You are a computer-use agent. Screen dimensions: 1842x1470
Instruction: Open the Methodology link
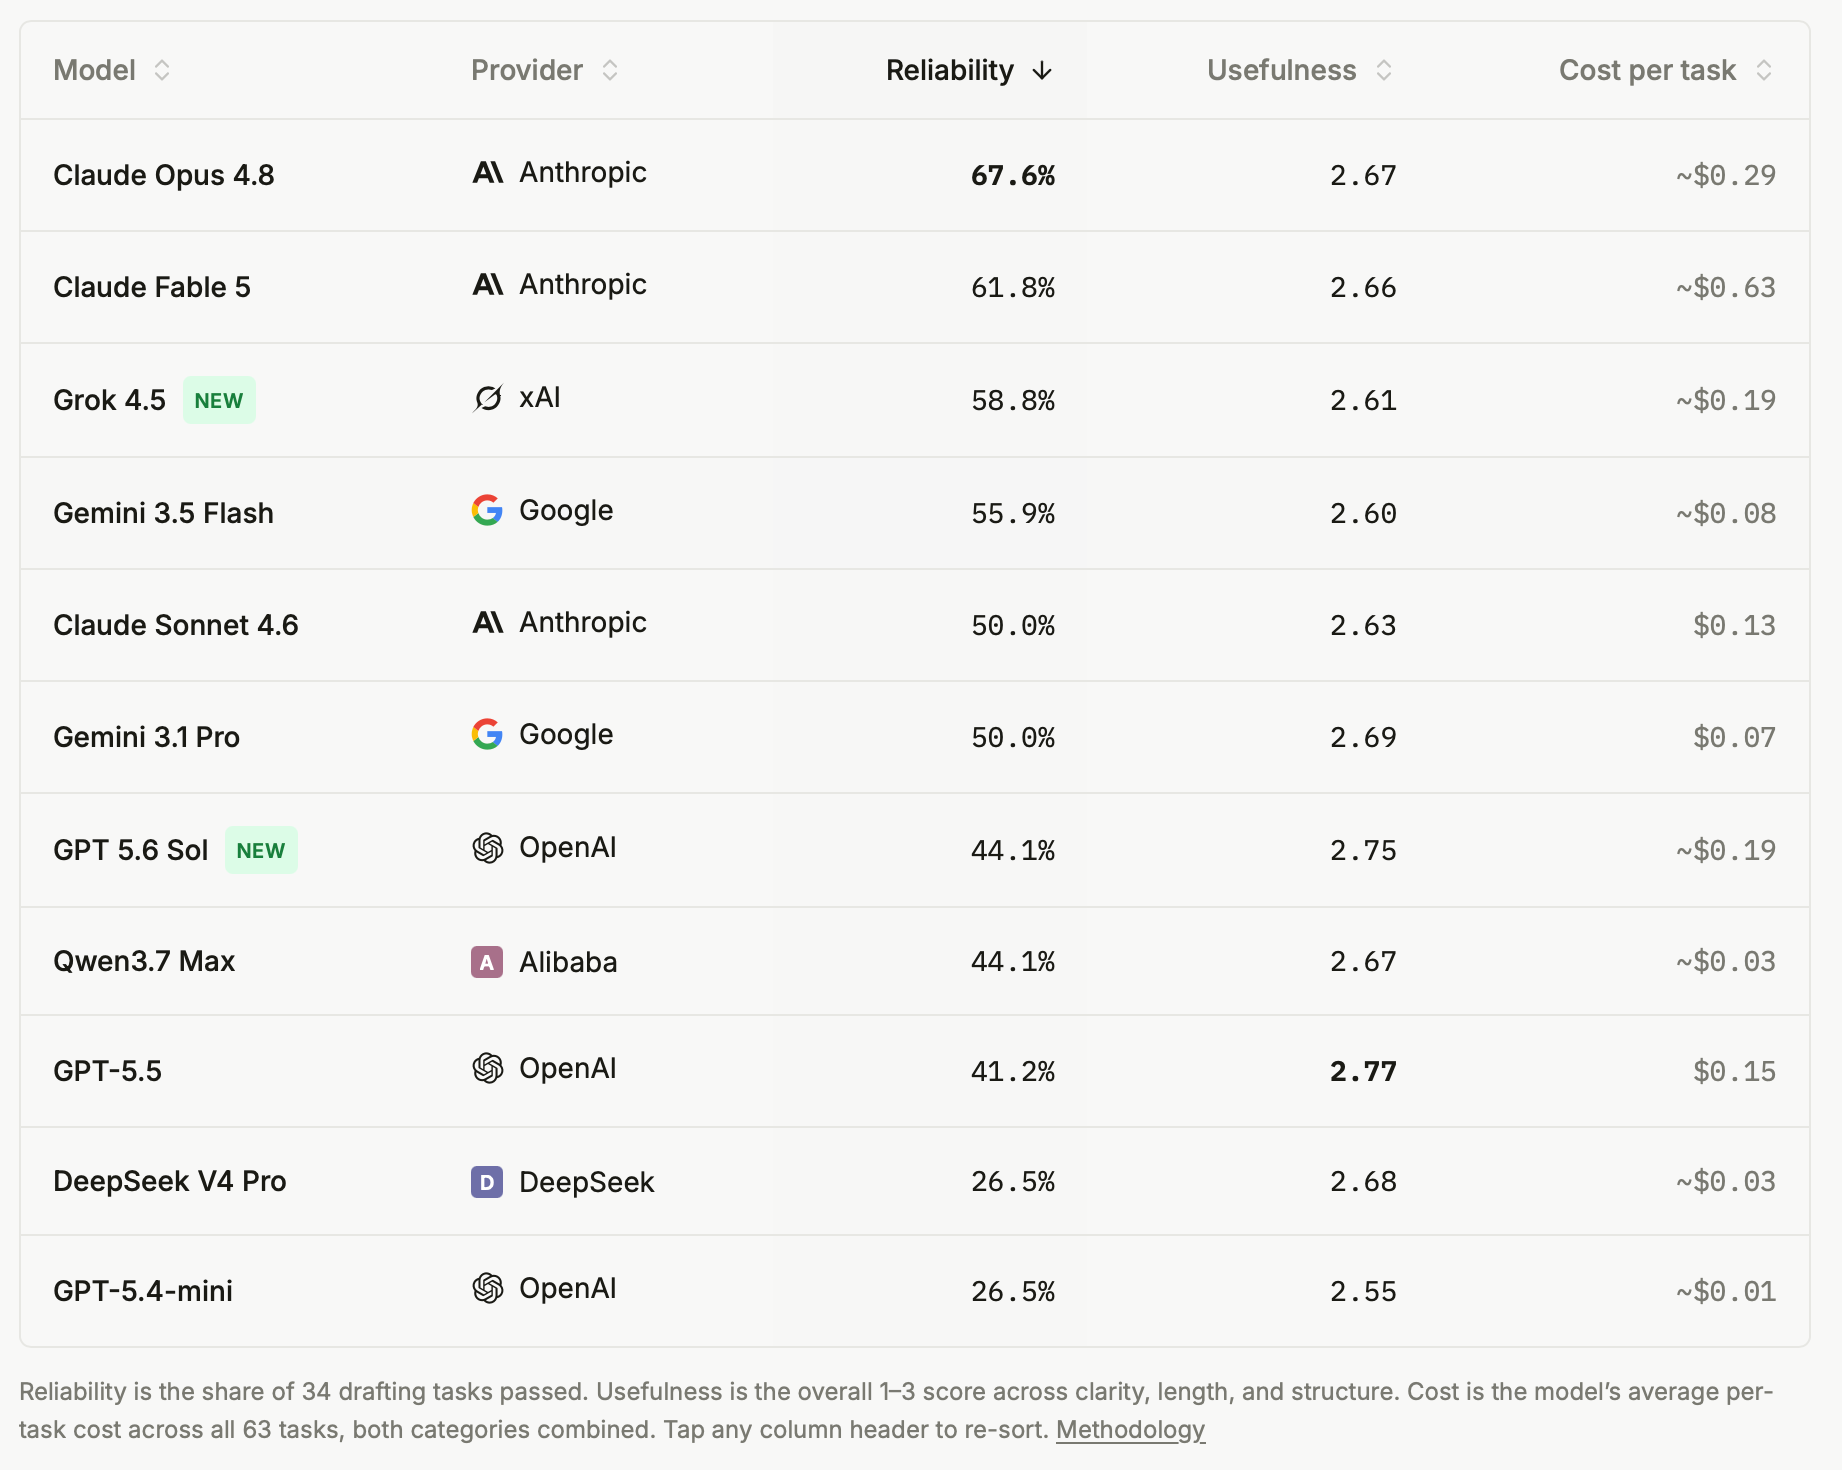click(x=1130, y=1429)
